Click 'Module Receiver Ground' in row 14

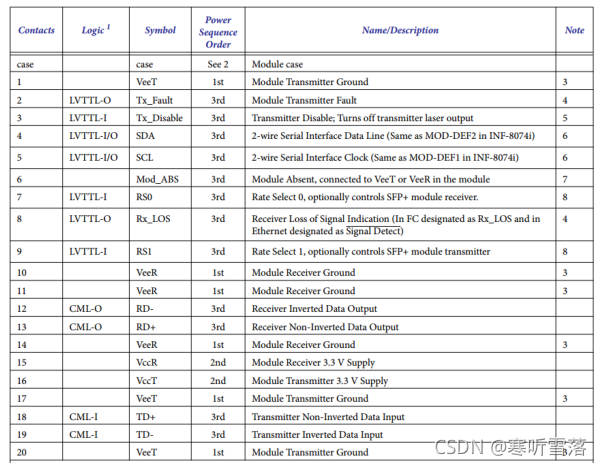(303, 345)
